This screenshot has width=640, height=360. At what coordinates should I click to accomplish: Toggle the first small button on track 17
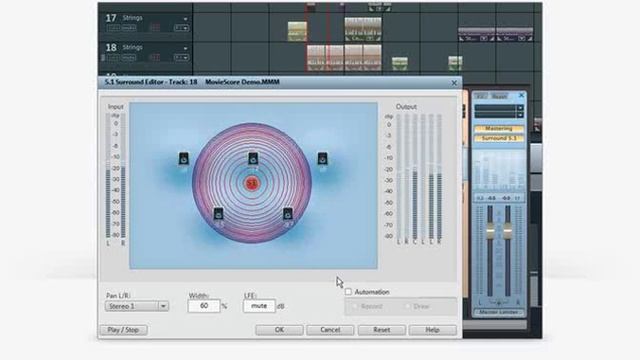click(x=113, y=28)
